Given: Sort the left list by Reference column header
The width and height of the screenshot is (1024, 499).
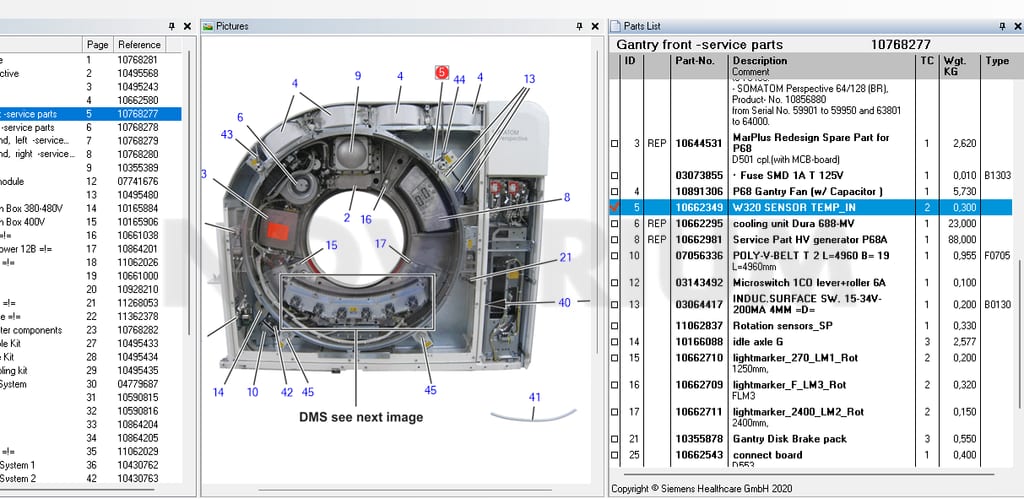Looking at the screenshot, I should (139, 44).
